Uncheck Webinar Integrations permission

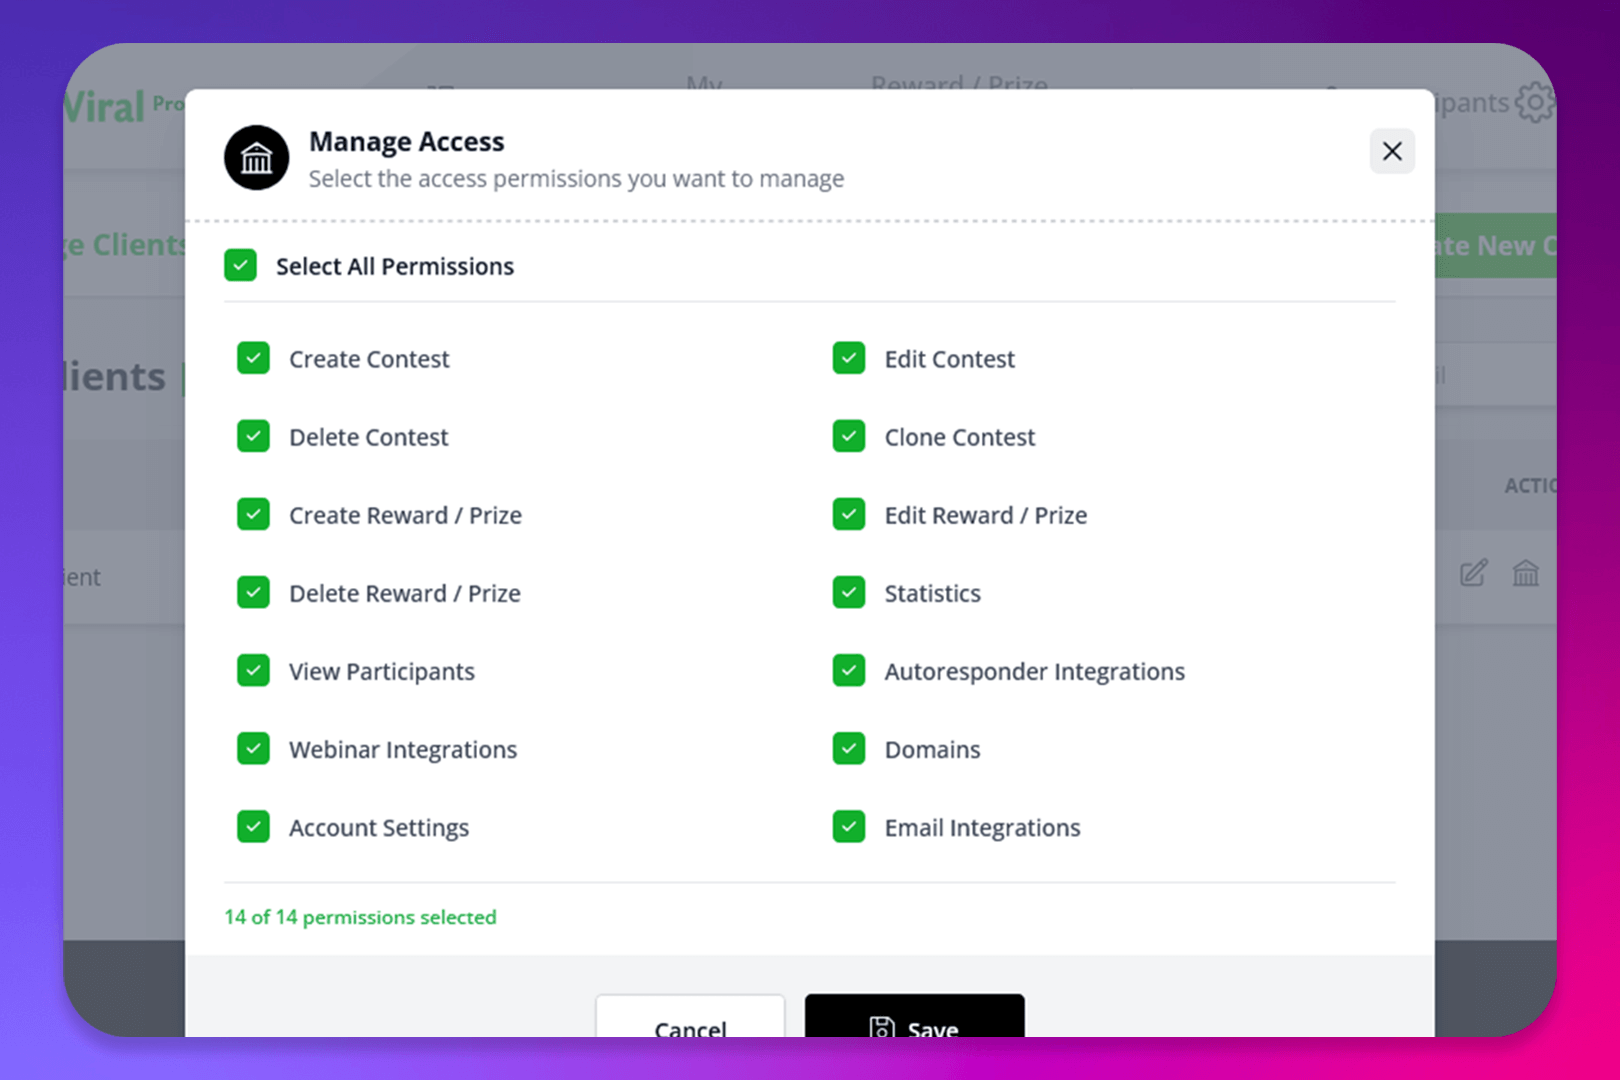pyautogui.click(x=254, y=748)
